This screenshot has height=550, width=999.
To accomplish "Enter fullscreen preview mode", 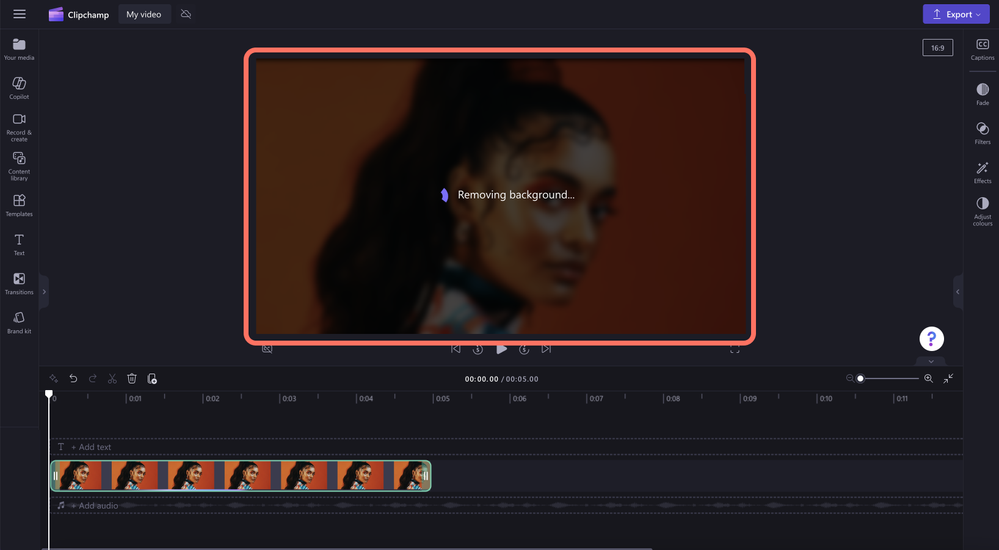I will coord(735,349).
